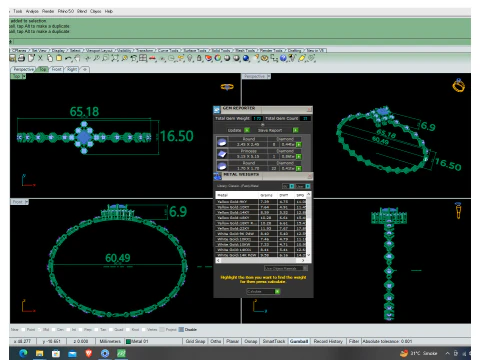
Task: Open Microsoft Edge from taskbar
Action: click(23, 353)
